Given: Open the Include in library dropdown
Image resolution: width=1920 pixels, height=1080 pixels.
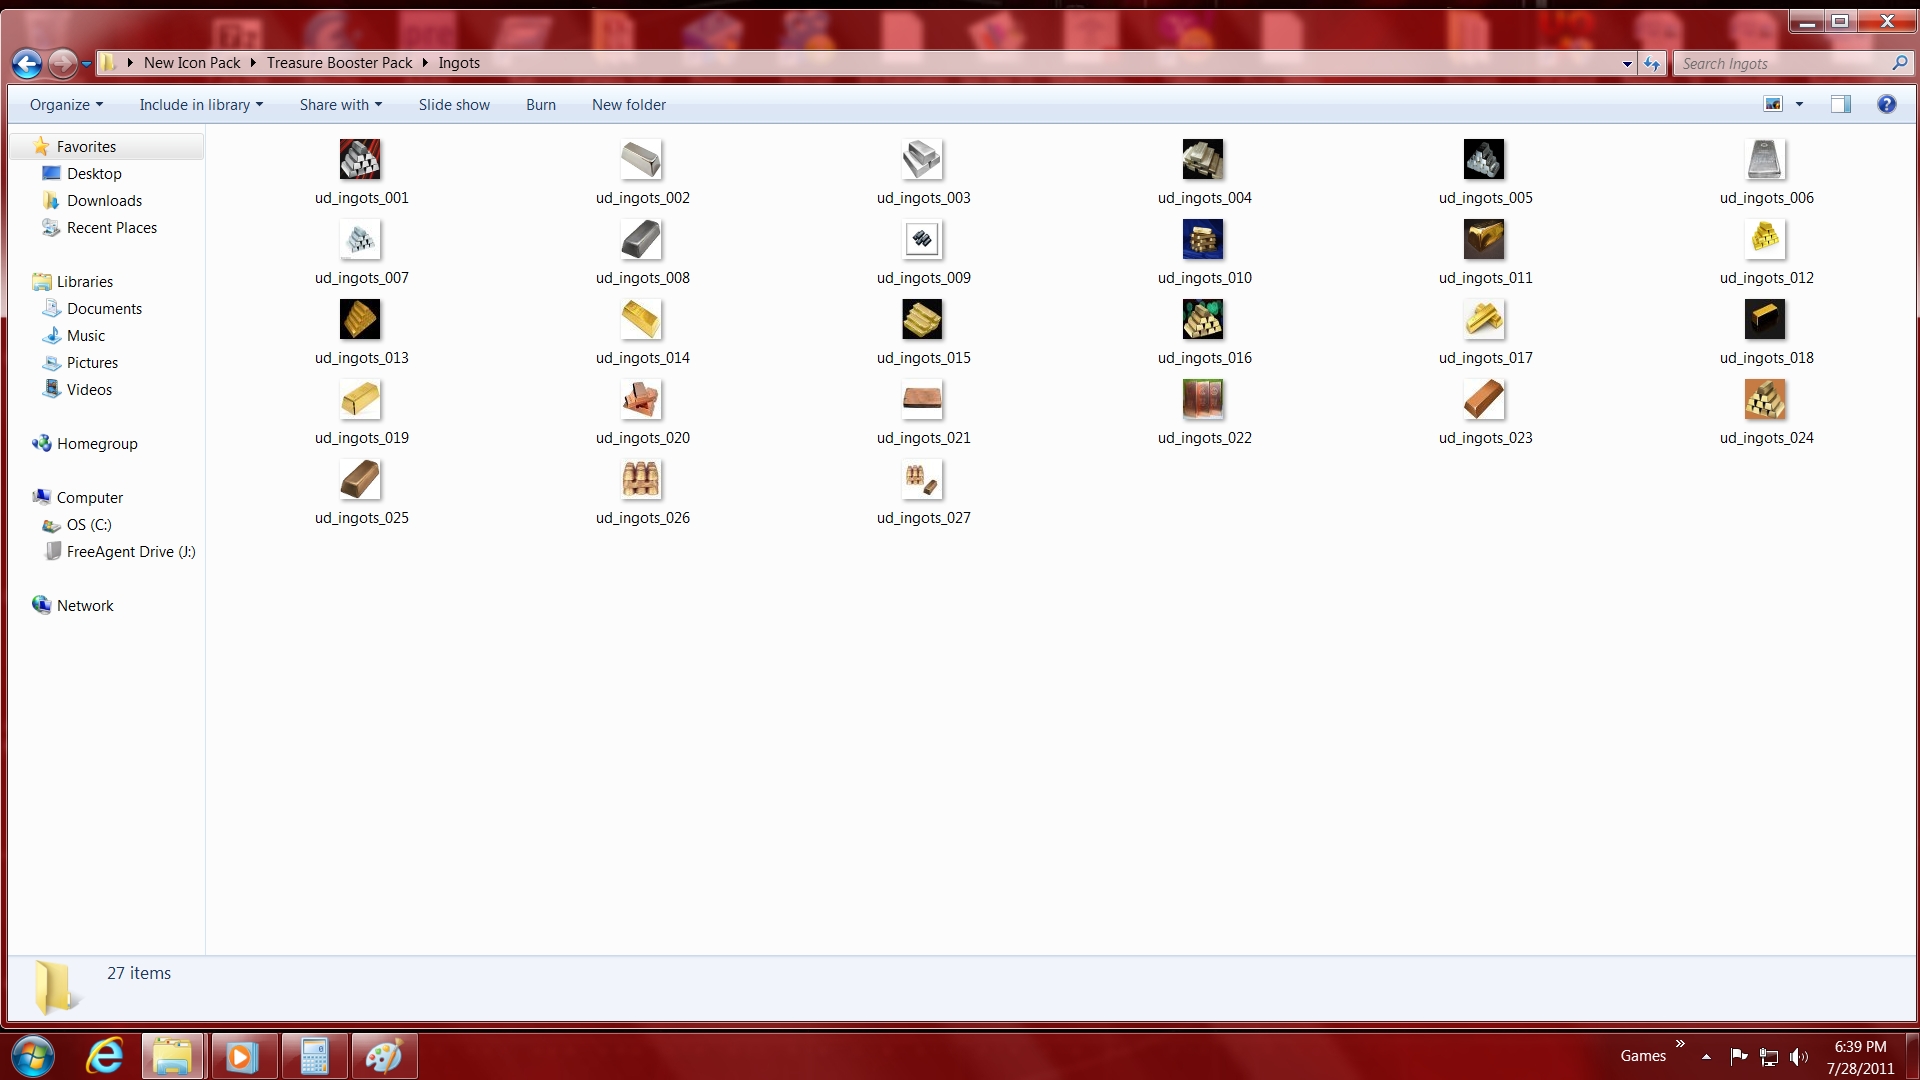Looking at the screenshot, I should coord(200,105).
